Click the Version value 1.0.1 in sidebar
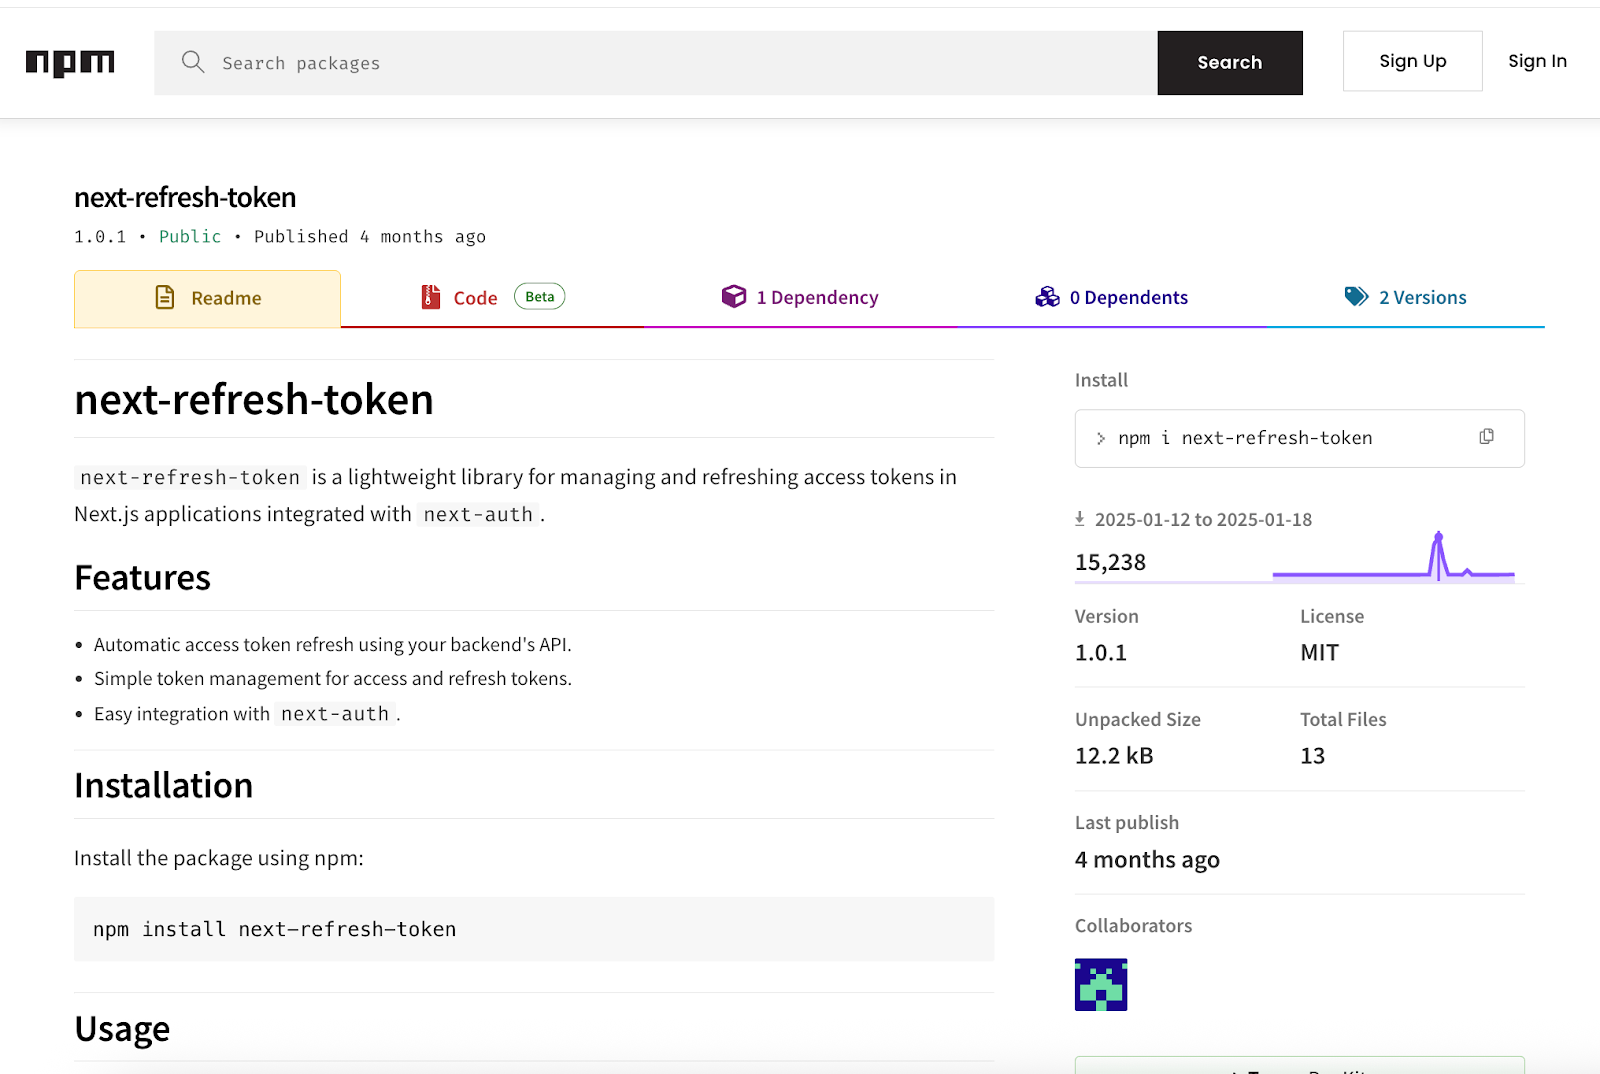1600x1074 pixels. pos(1101,653)
